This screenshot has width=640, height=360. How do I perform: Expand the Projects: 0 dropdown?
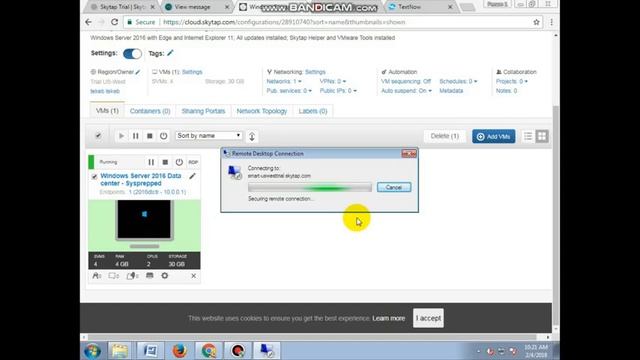[511, 81]
